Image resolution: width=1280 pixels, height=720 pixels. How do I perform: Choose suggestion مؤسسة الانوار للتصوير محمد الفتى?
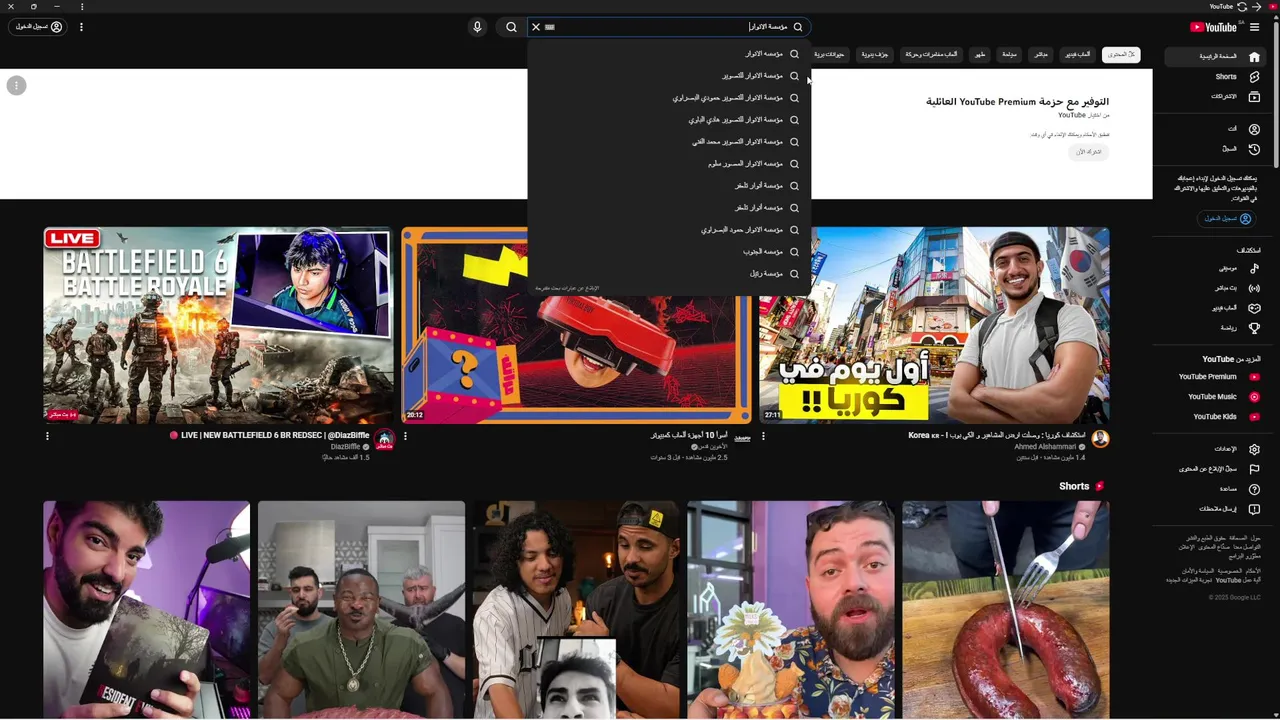tap(669, 142)
